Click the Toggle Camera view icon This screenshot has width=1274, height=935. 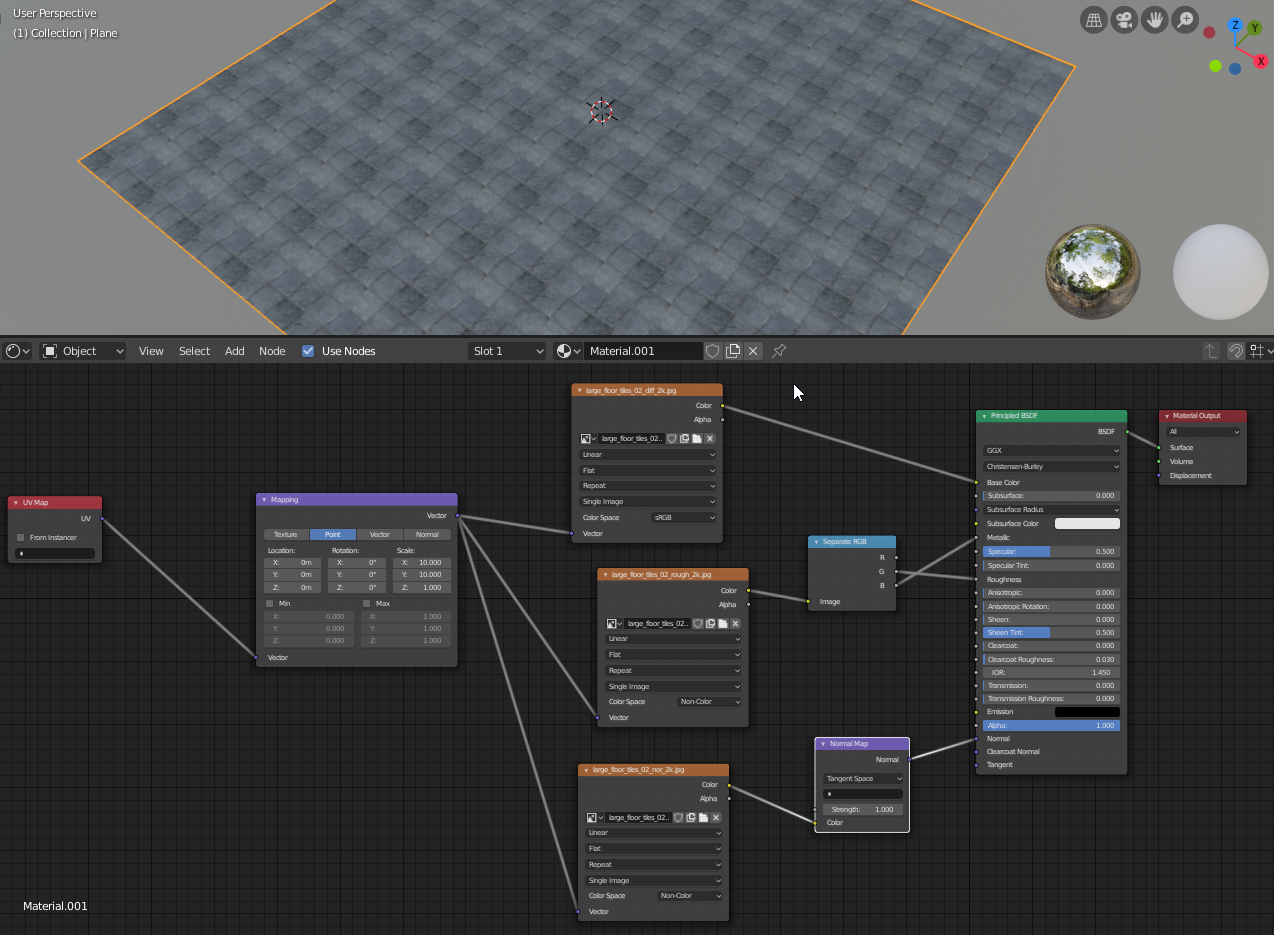coord(1124,20)
